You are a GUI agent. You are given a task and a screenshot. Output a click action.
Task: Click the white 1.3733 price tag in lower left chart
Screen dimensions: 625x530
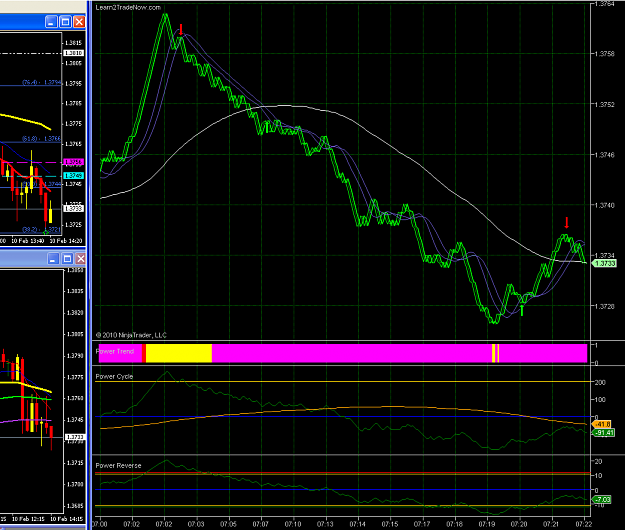tap(74, 437)
